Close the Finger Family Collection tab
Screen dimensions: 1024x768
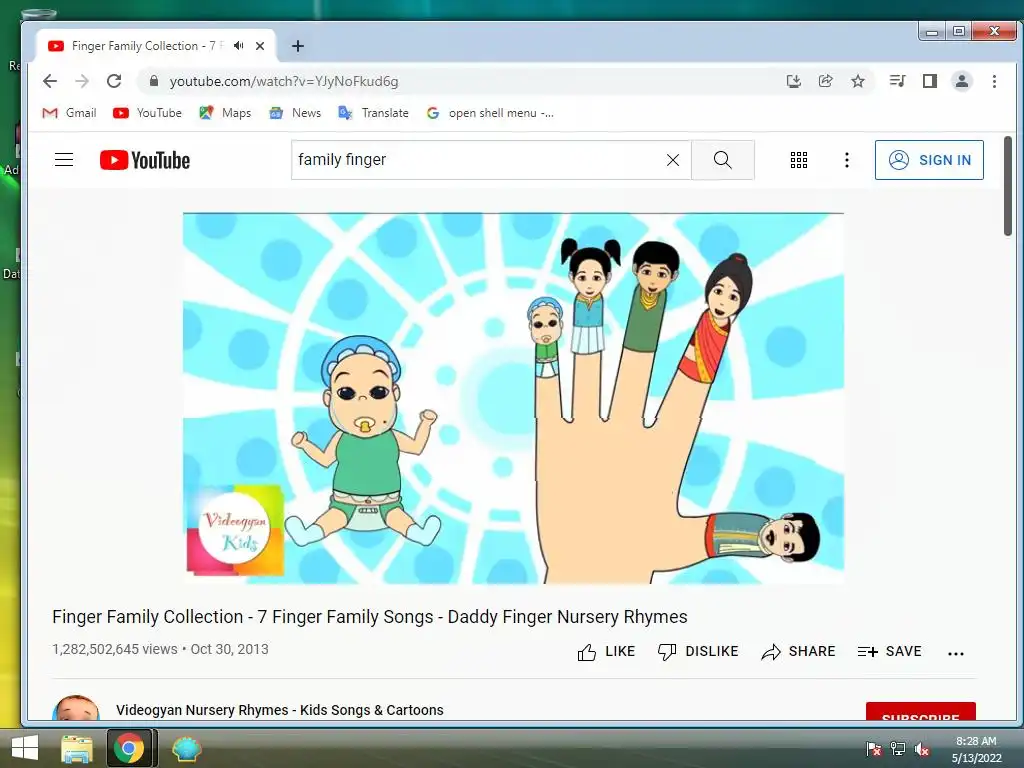260,46
